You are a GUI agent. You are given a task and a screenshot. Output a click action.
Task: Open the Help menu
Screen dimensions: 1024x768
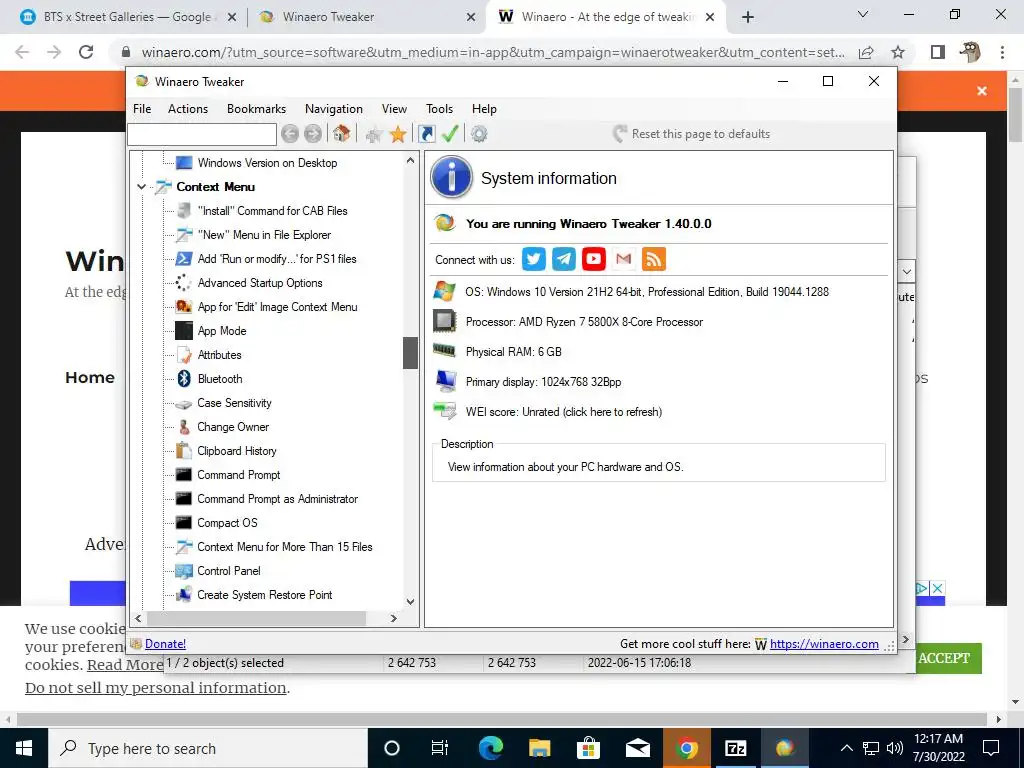(x=484, y=109)
